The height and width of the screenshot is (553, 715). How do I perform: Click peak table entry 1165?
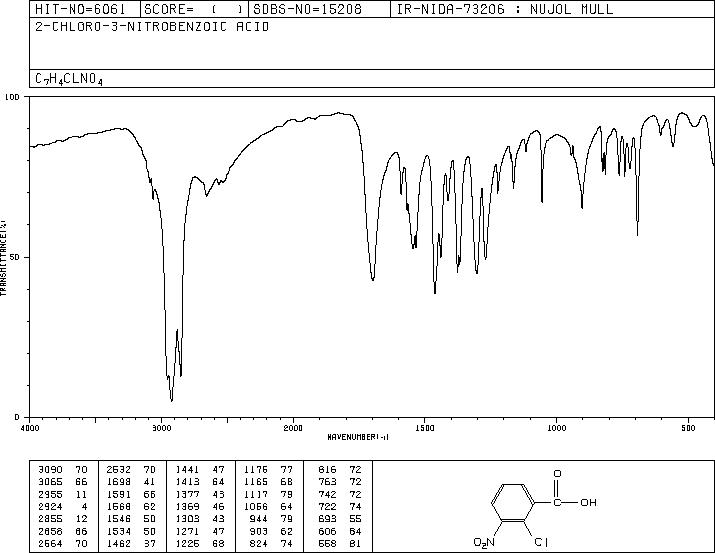(256, 482)
